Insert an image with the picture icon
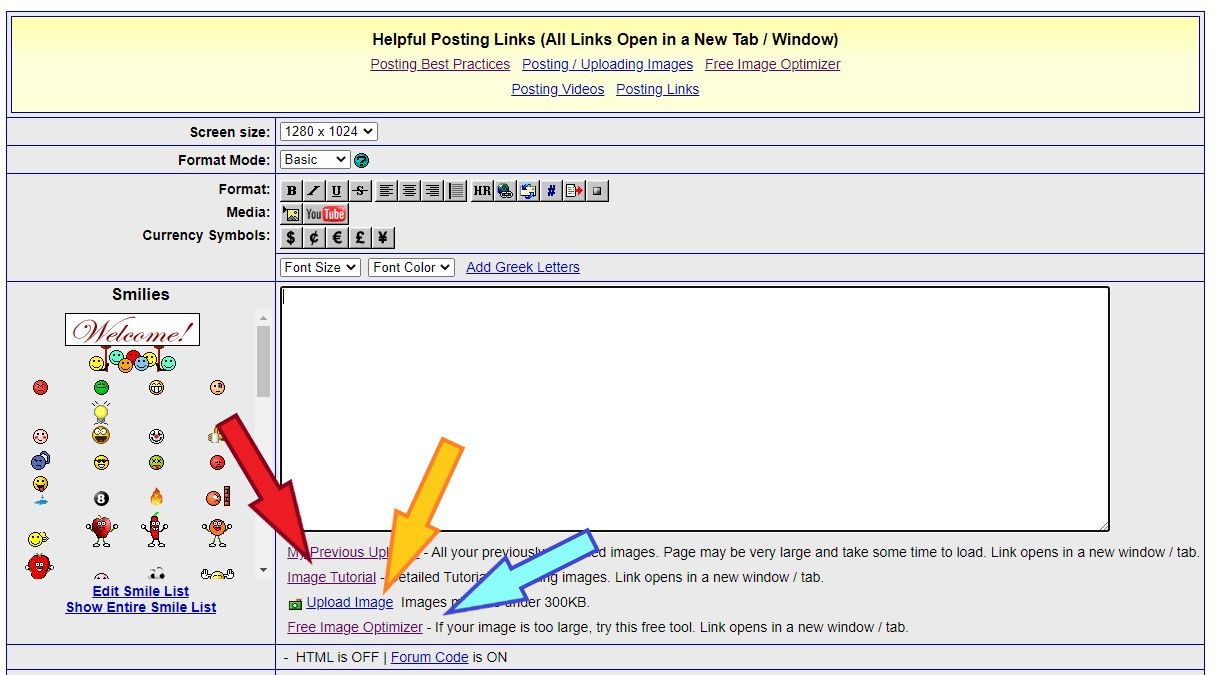1223x675 pixels. tap(291, 213)
